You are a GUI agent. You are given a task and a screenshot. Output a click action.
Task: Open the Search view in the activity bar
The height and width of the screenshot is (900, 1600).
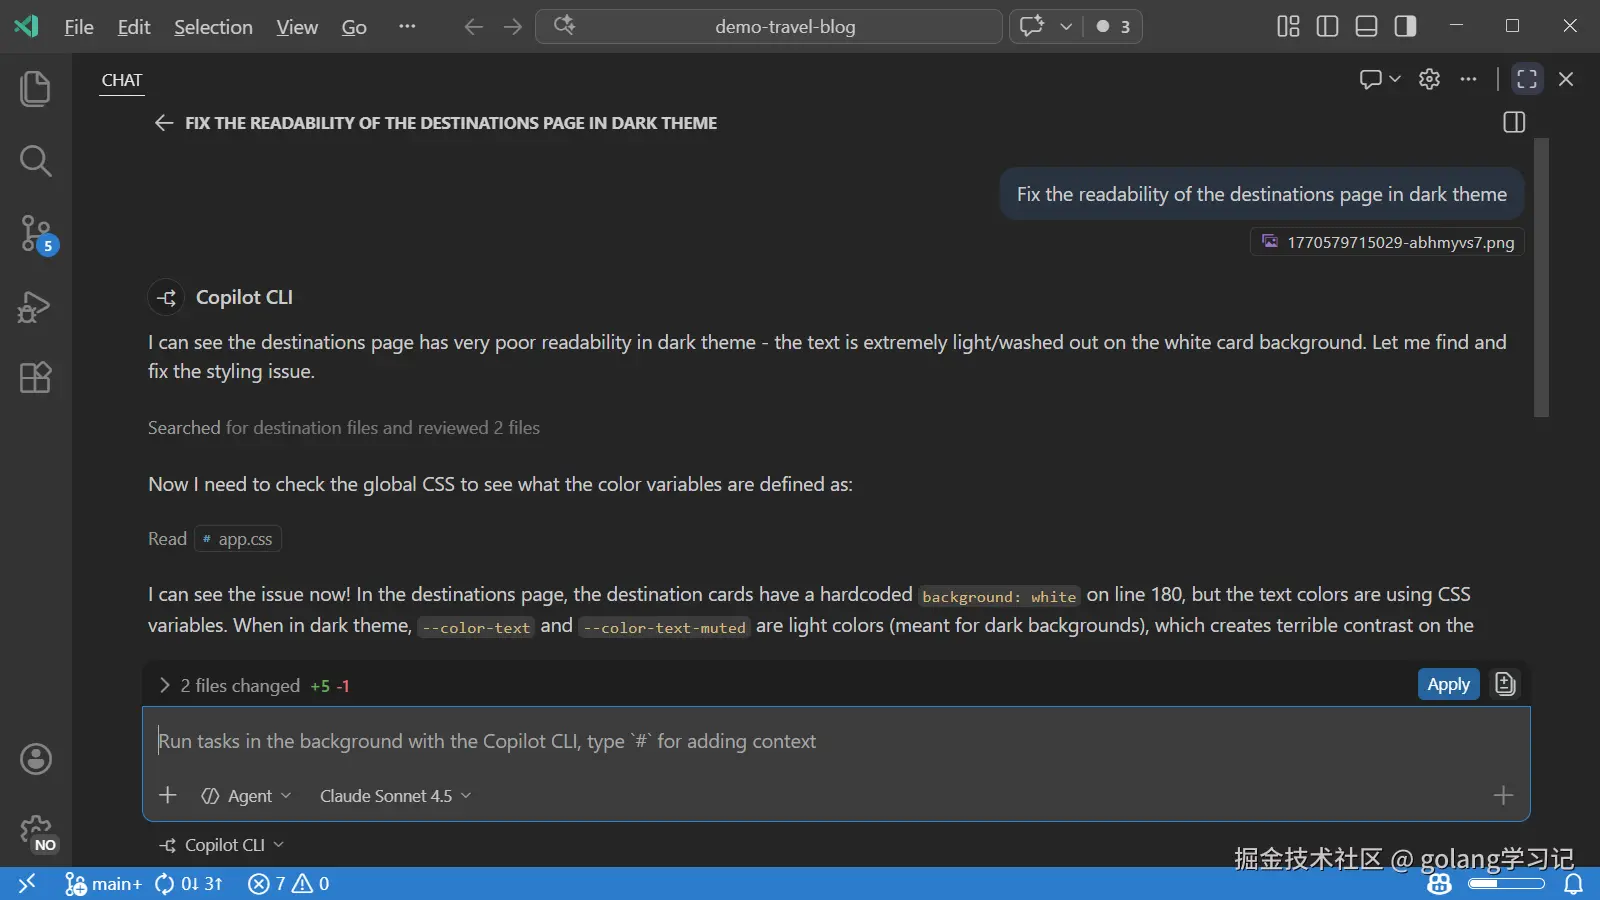coord(35,161)
